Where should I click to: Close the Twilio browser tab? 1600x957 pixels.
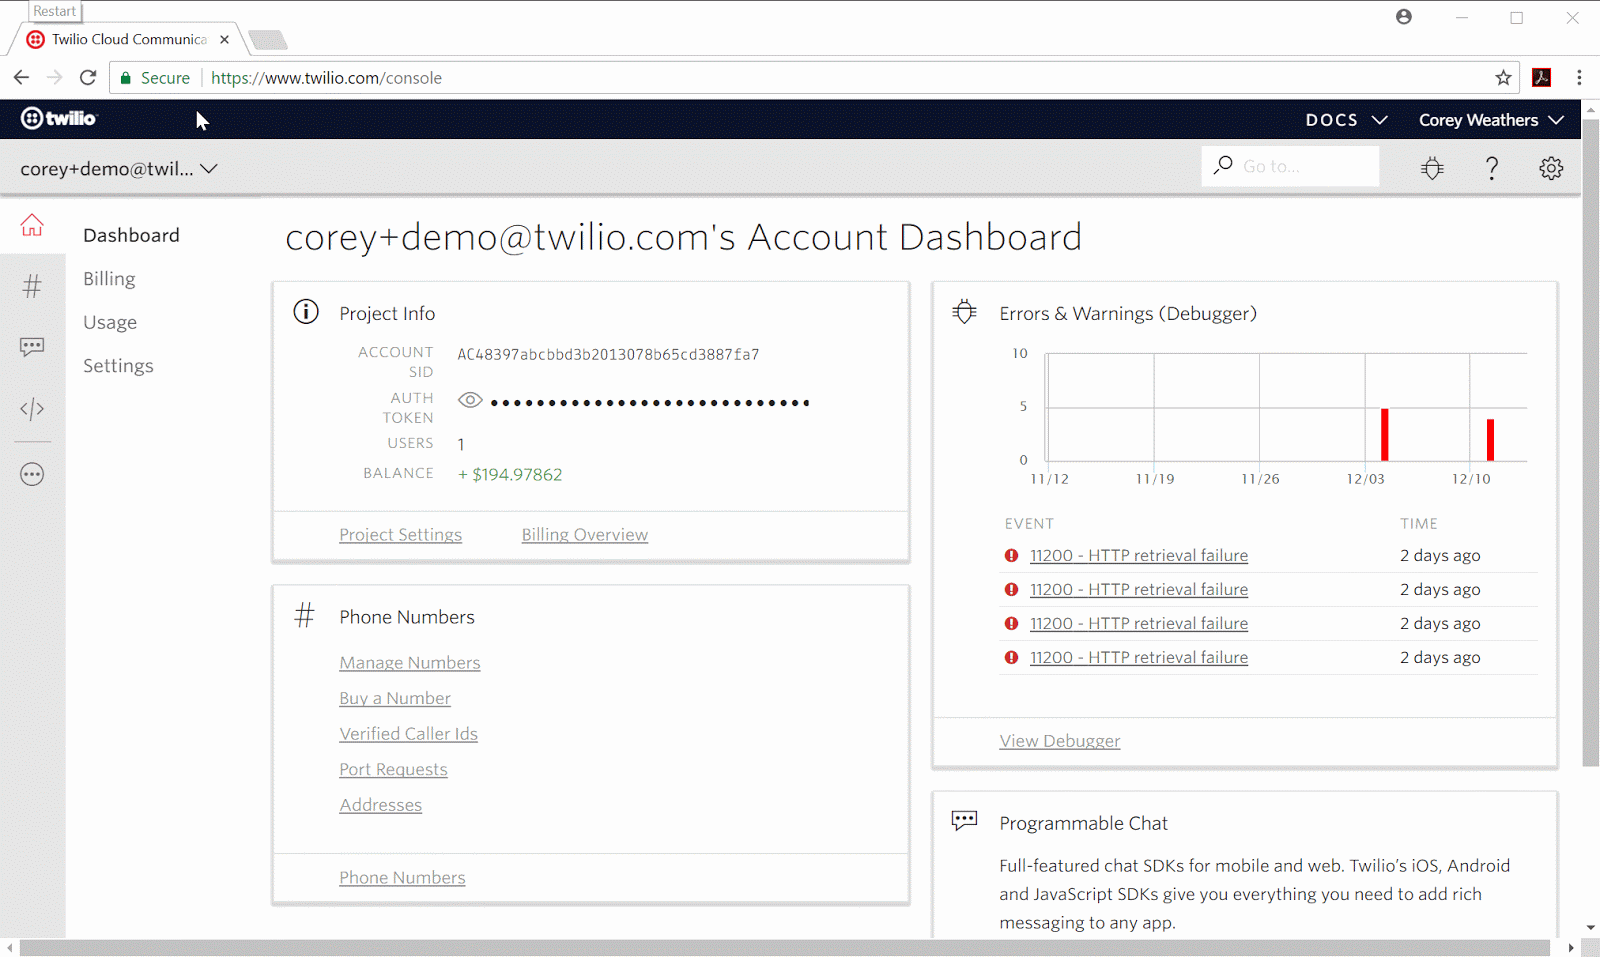click(x=224, y=40)
